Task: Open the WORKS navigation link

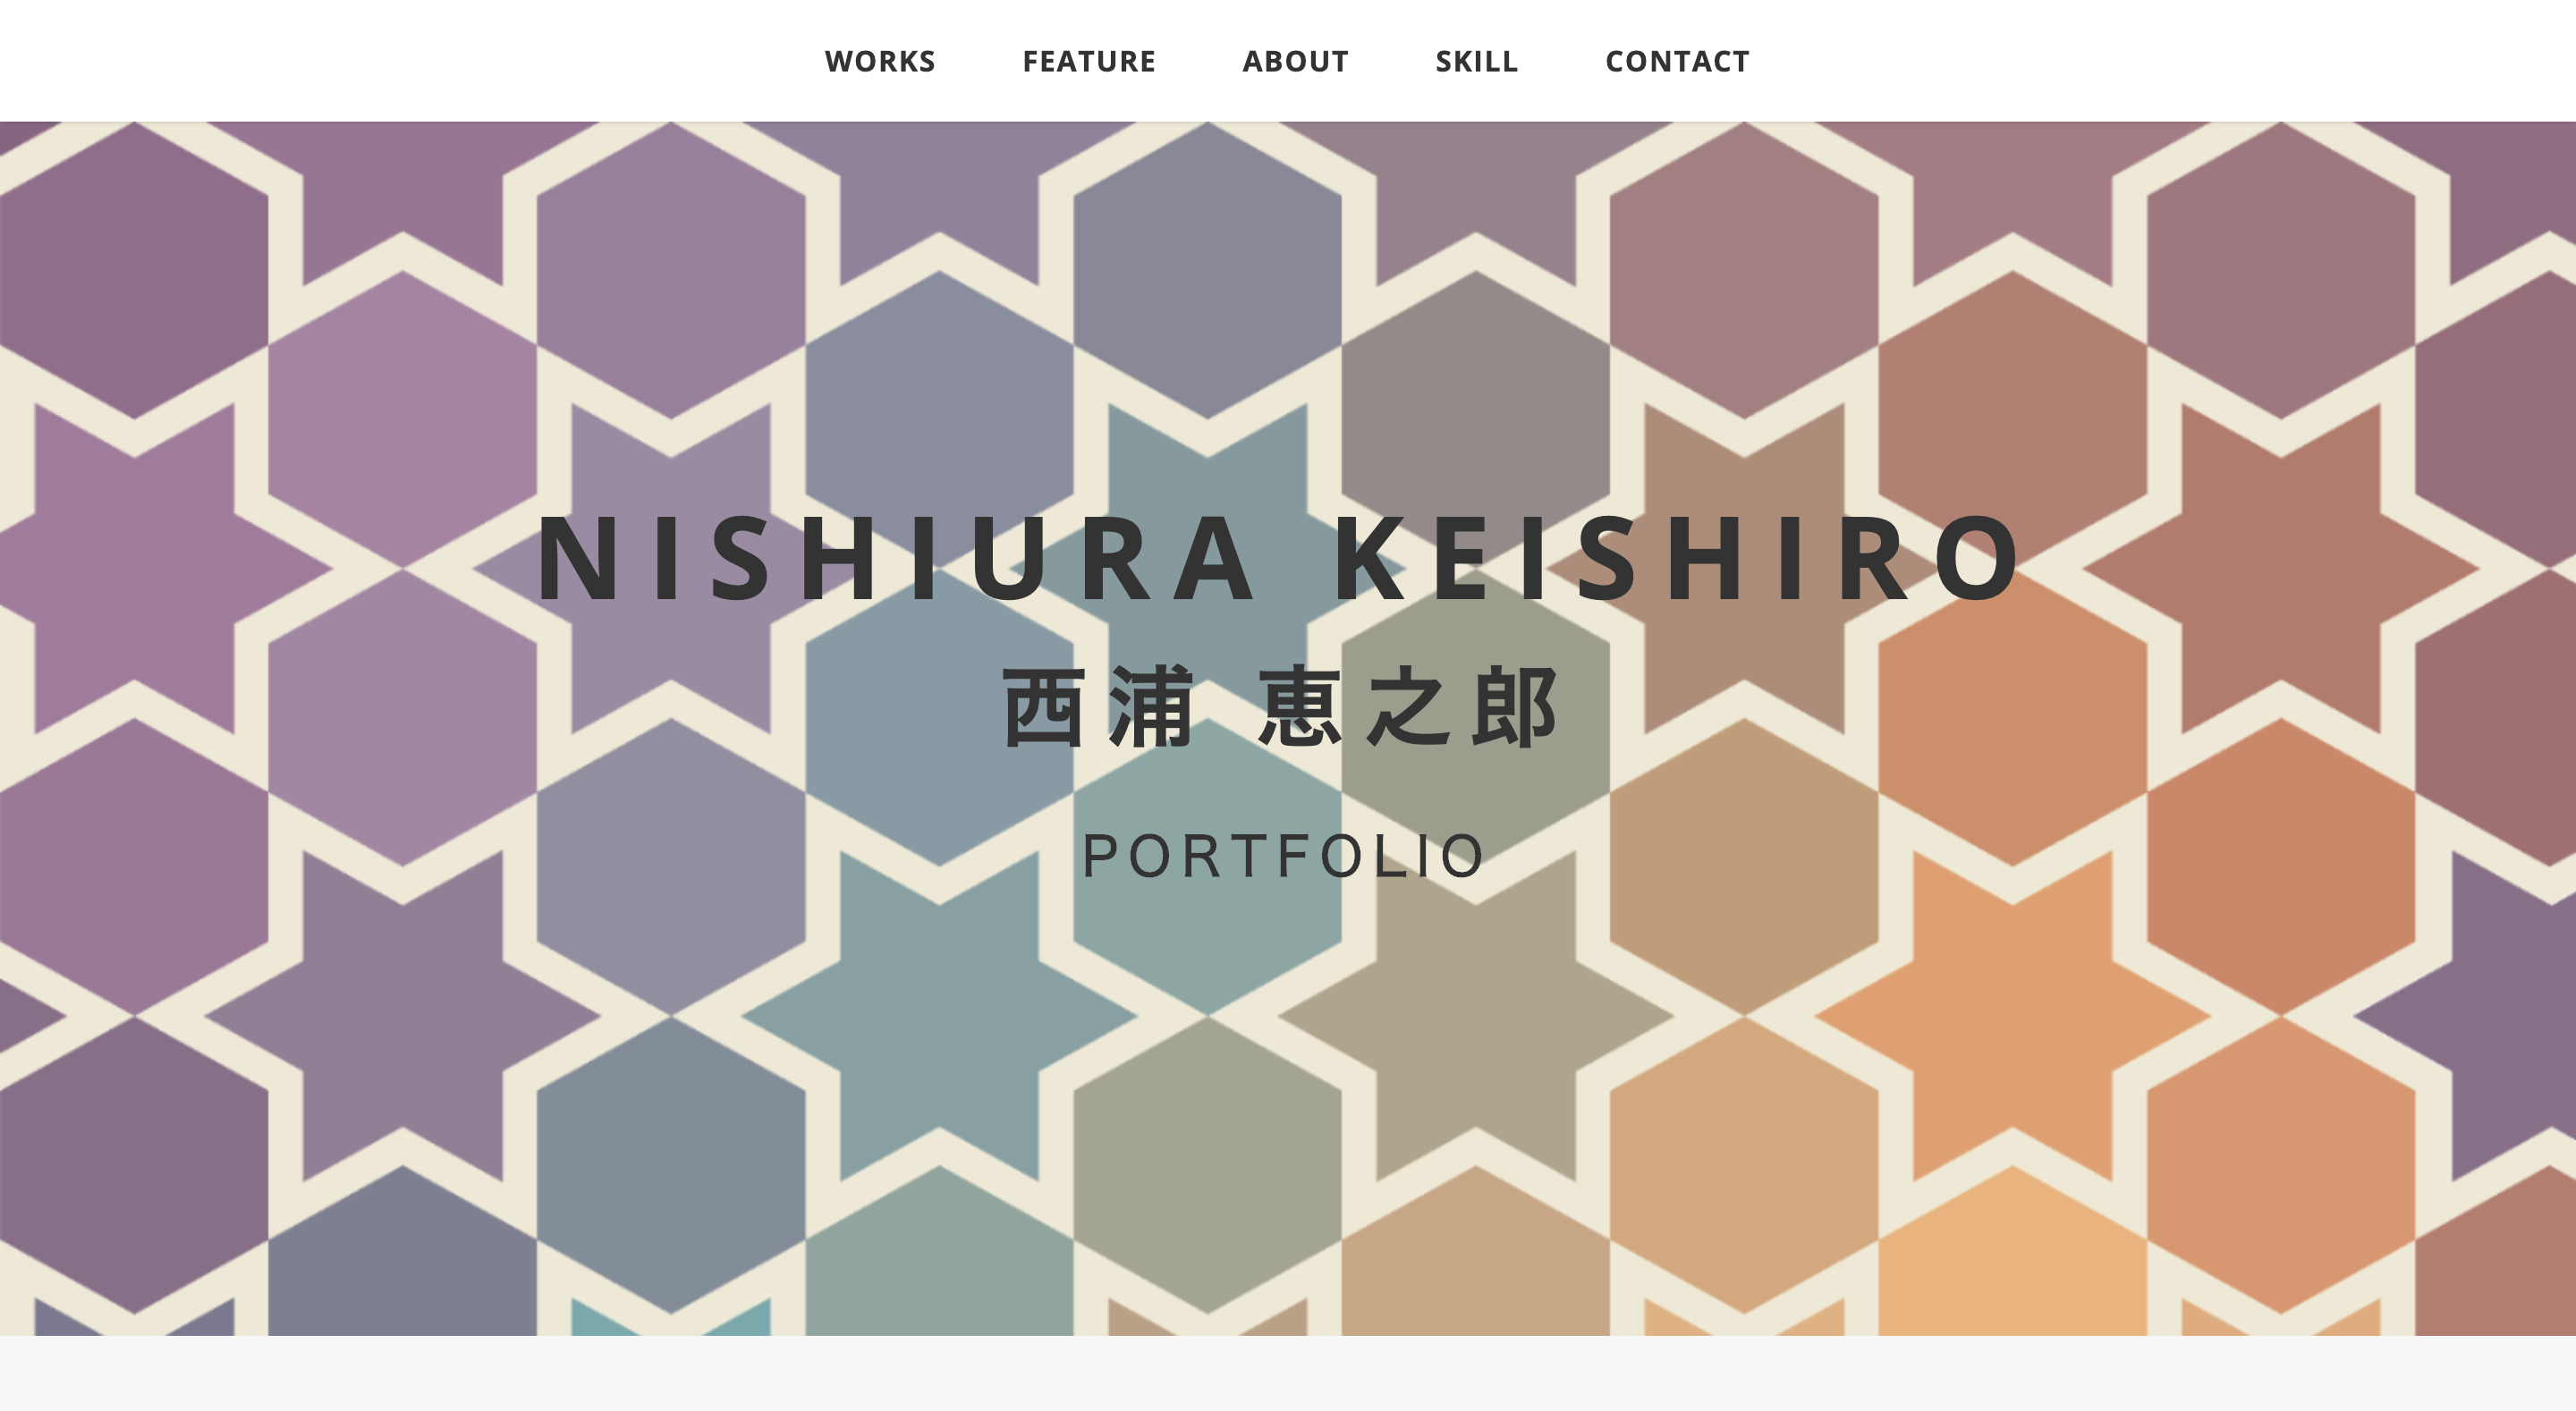Action: click(x=880, y=61)
